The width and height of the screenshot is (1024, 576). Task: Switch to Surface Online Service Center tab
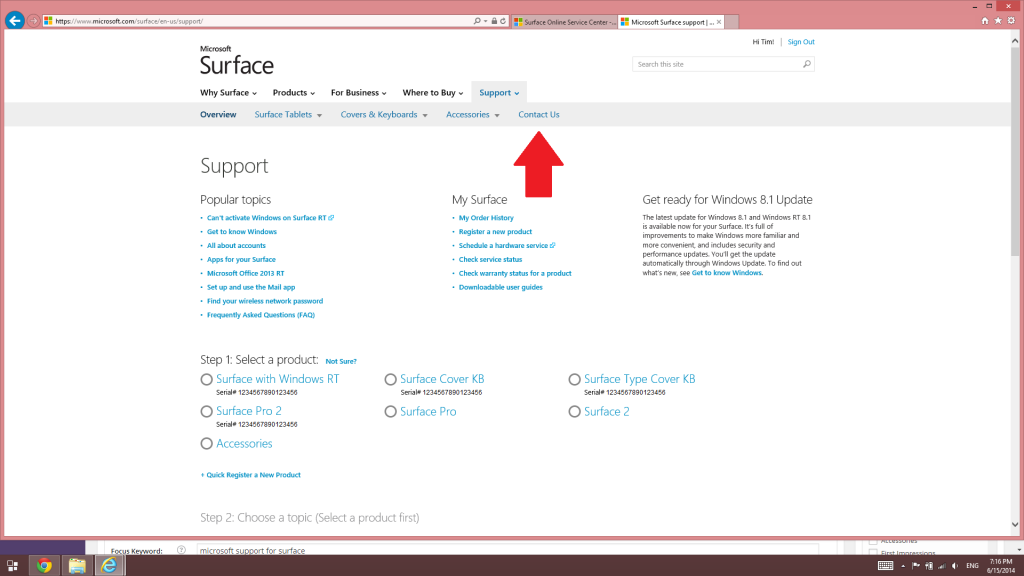pyautogui.click(x=564, y=22)
